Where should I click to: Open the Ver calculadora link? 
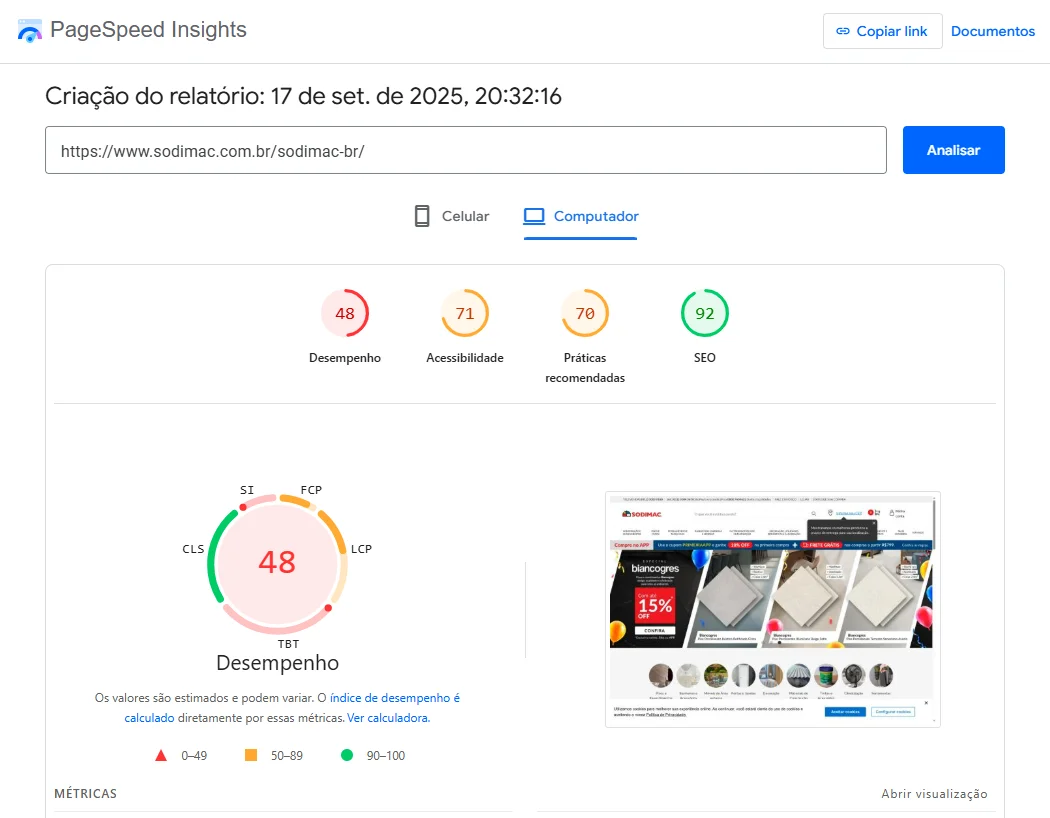[x=388, y=718]
